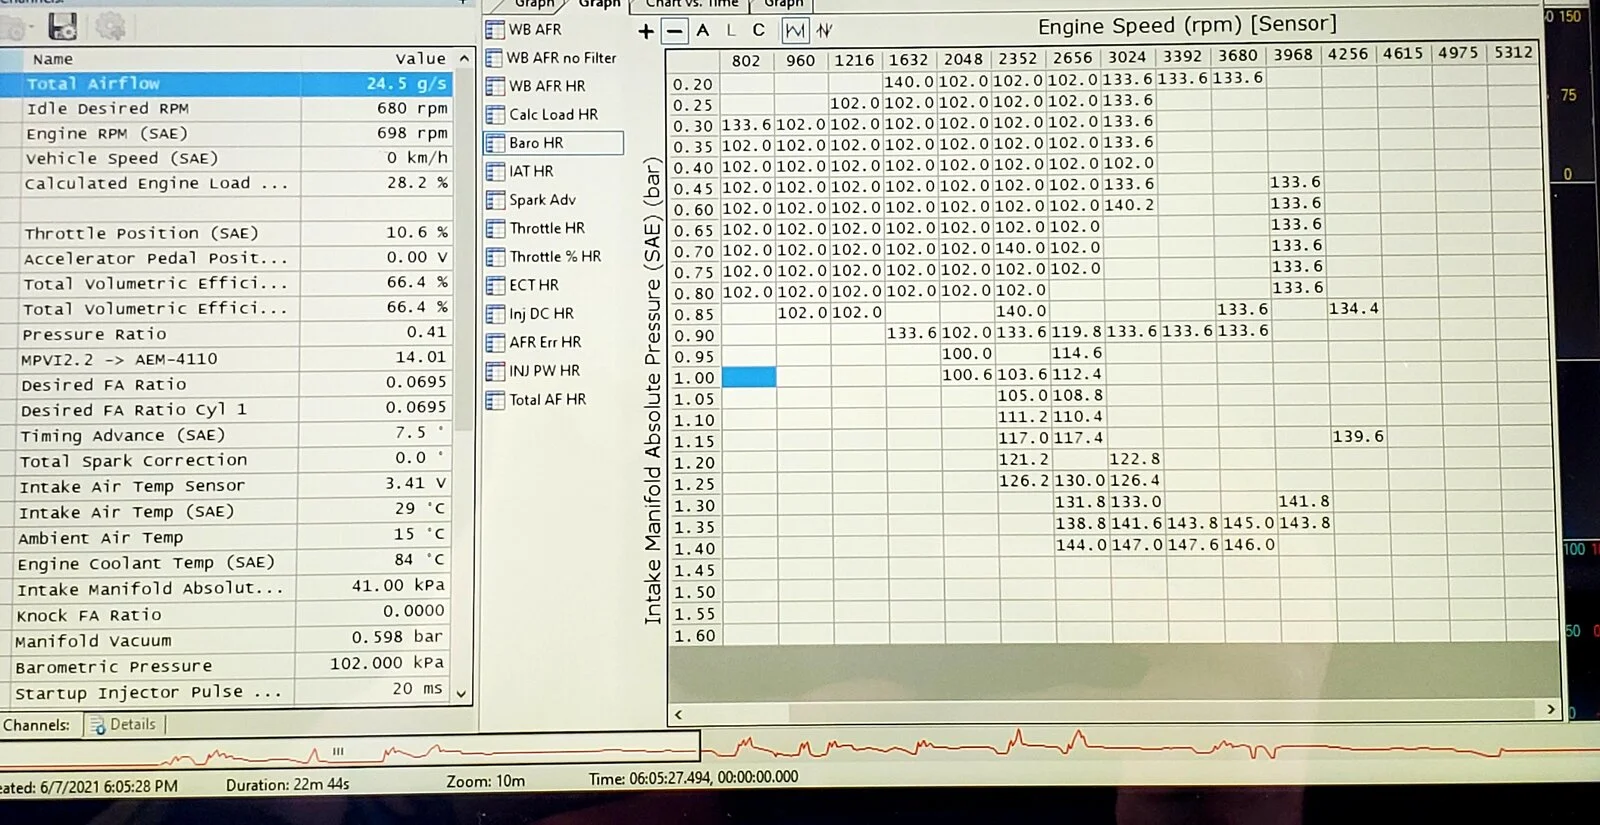Click the left arrow of the table's horizontal scrollbar
The image size is (1600, 825).
(679, 714)
